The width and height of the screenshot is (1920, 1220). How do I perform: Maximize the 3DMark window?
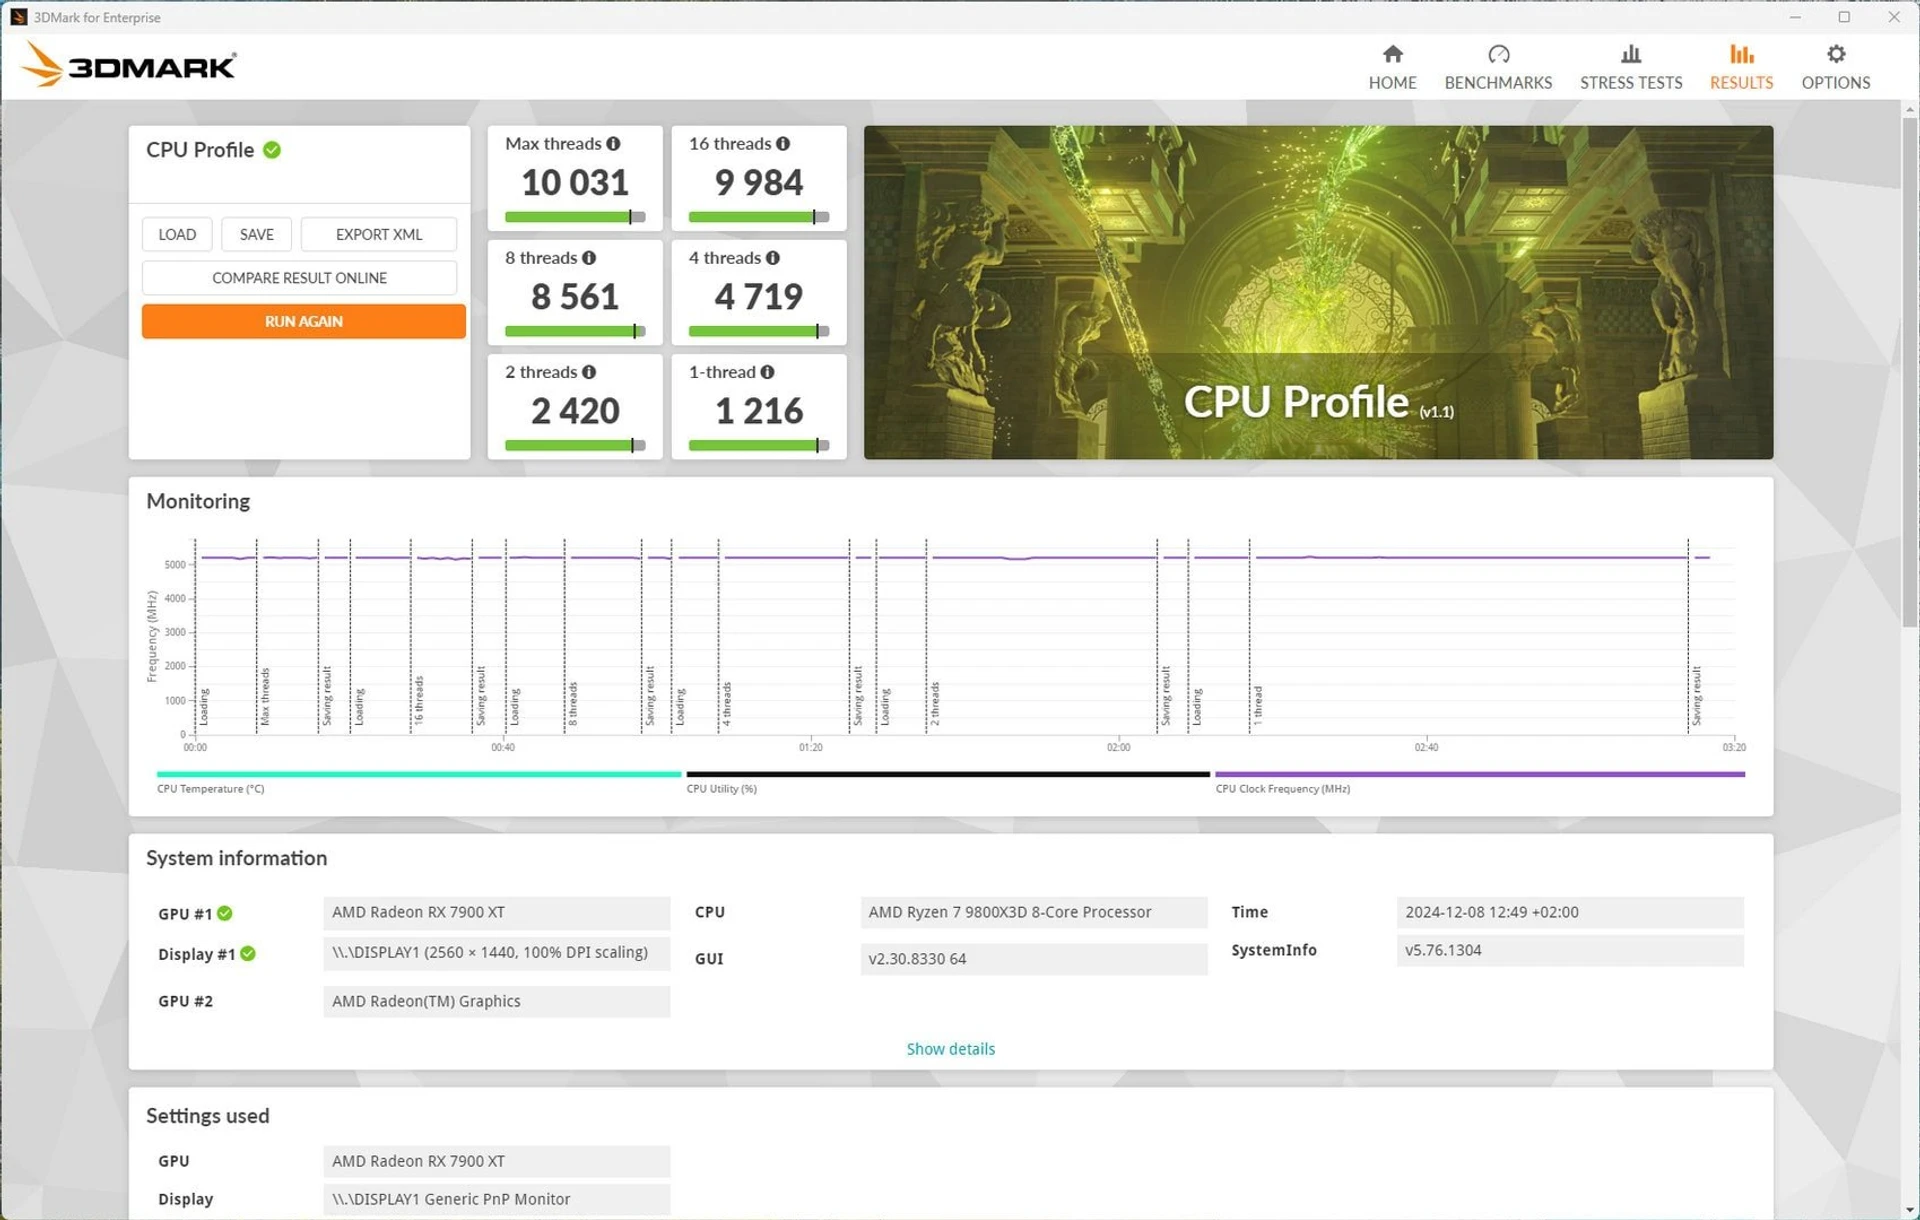click(1844, 17)
